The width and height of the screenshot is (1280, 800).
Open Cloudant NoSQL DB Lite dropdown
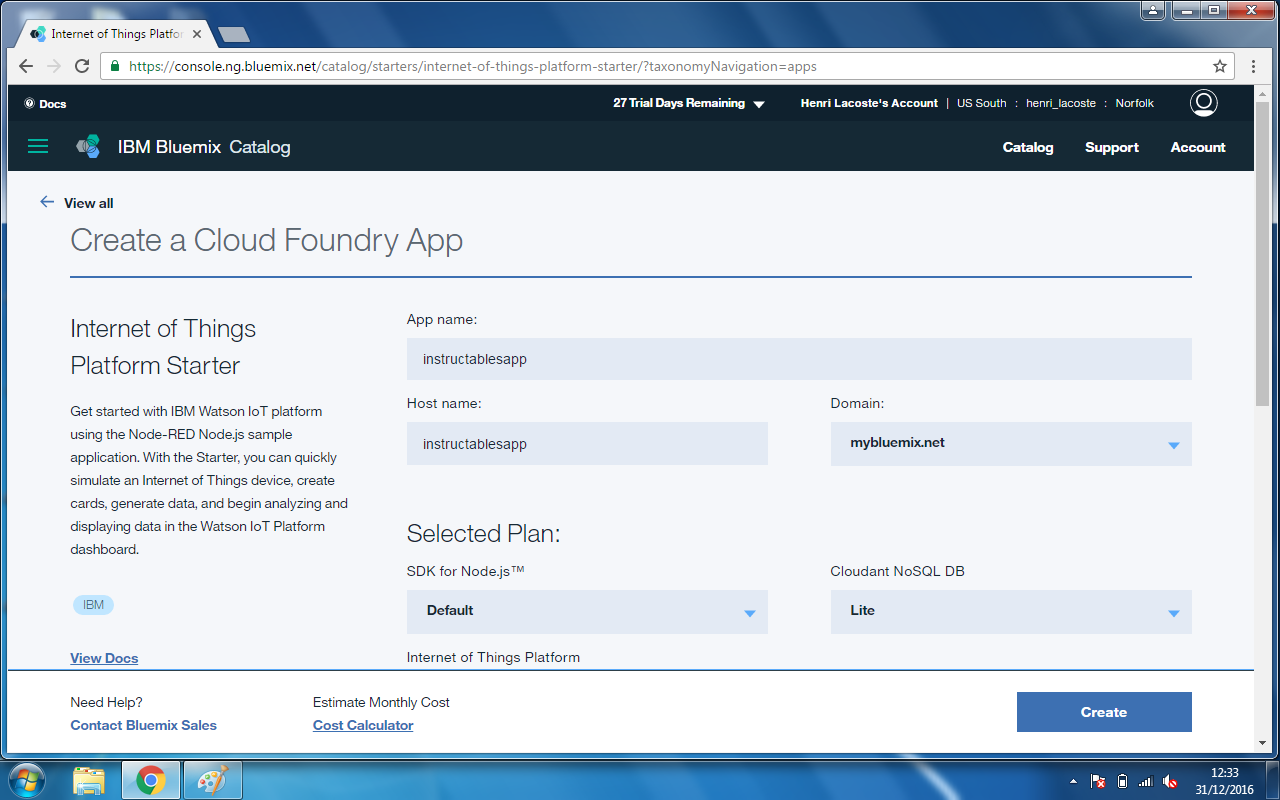click(x=1011, y=611)
